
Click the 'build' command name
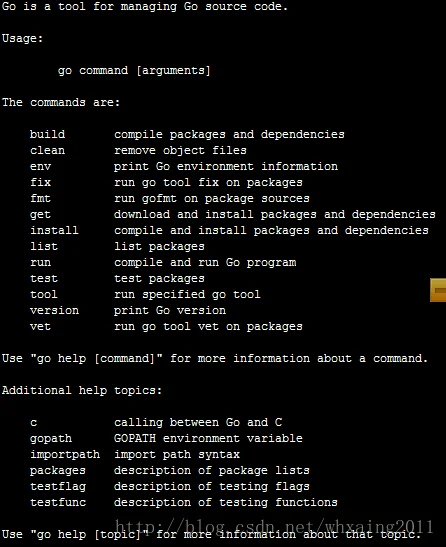(47, 134)
